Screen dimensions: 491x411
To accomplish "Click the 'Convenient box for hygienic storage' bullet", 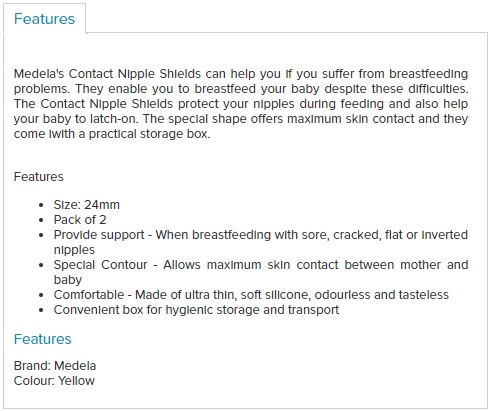I will (196, 310).
